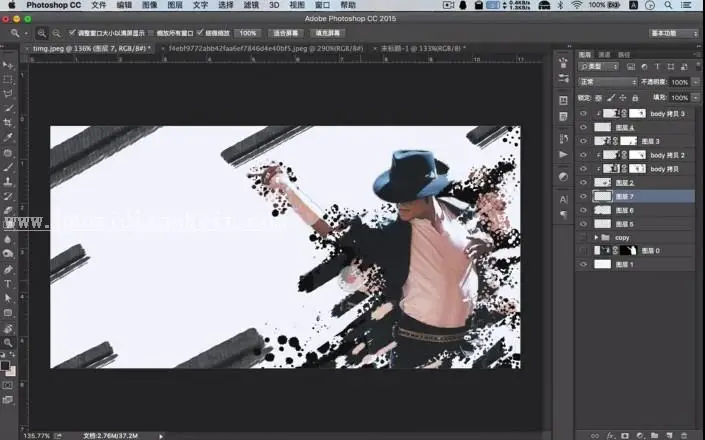
Task: Open 图像 menu
Action: (150, 5)
